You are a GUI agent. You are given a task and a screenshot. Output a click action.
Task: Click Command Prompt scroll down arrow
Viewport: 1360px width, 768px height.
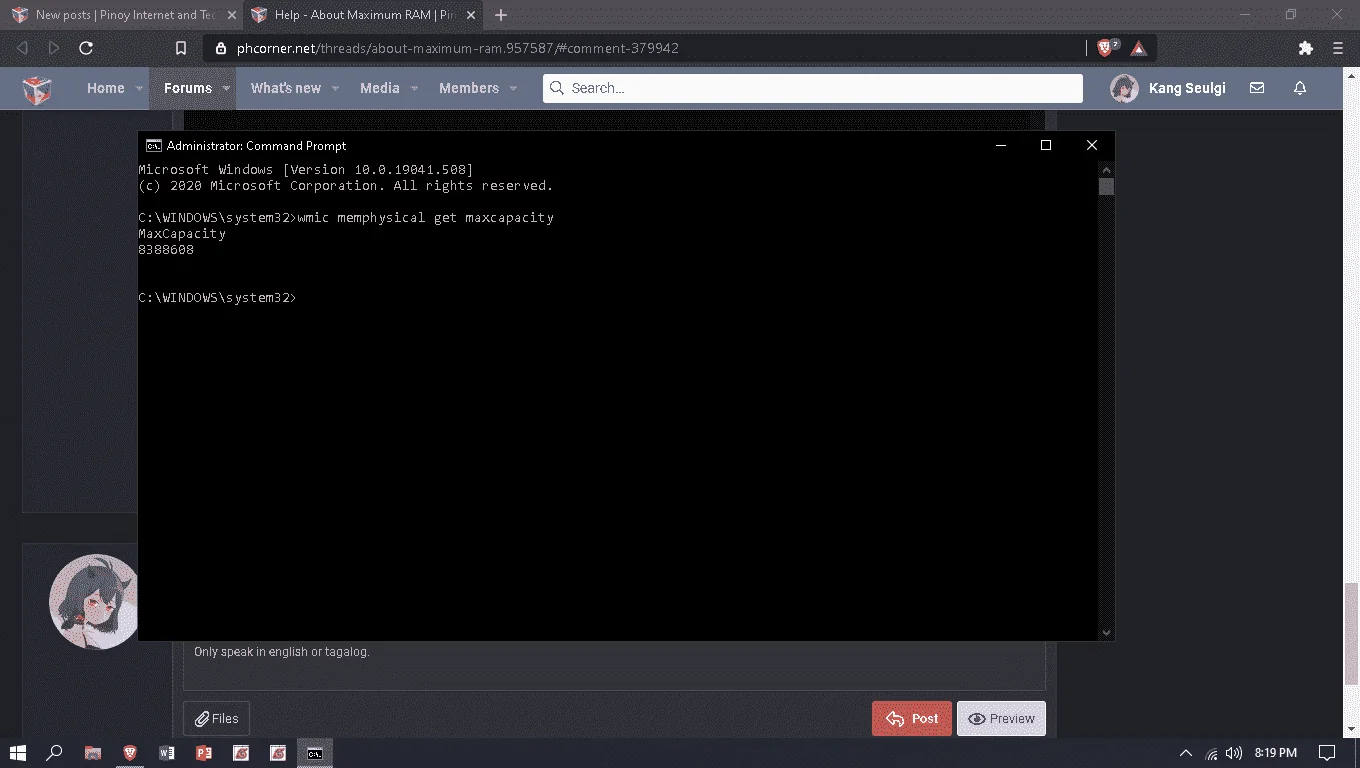coord(1106,632)
